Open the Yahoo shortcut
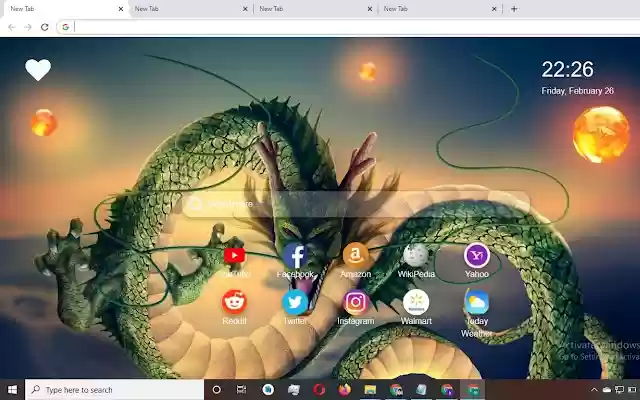 tap(476, 256)
